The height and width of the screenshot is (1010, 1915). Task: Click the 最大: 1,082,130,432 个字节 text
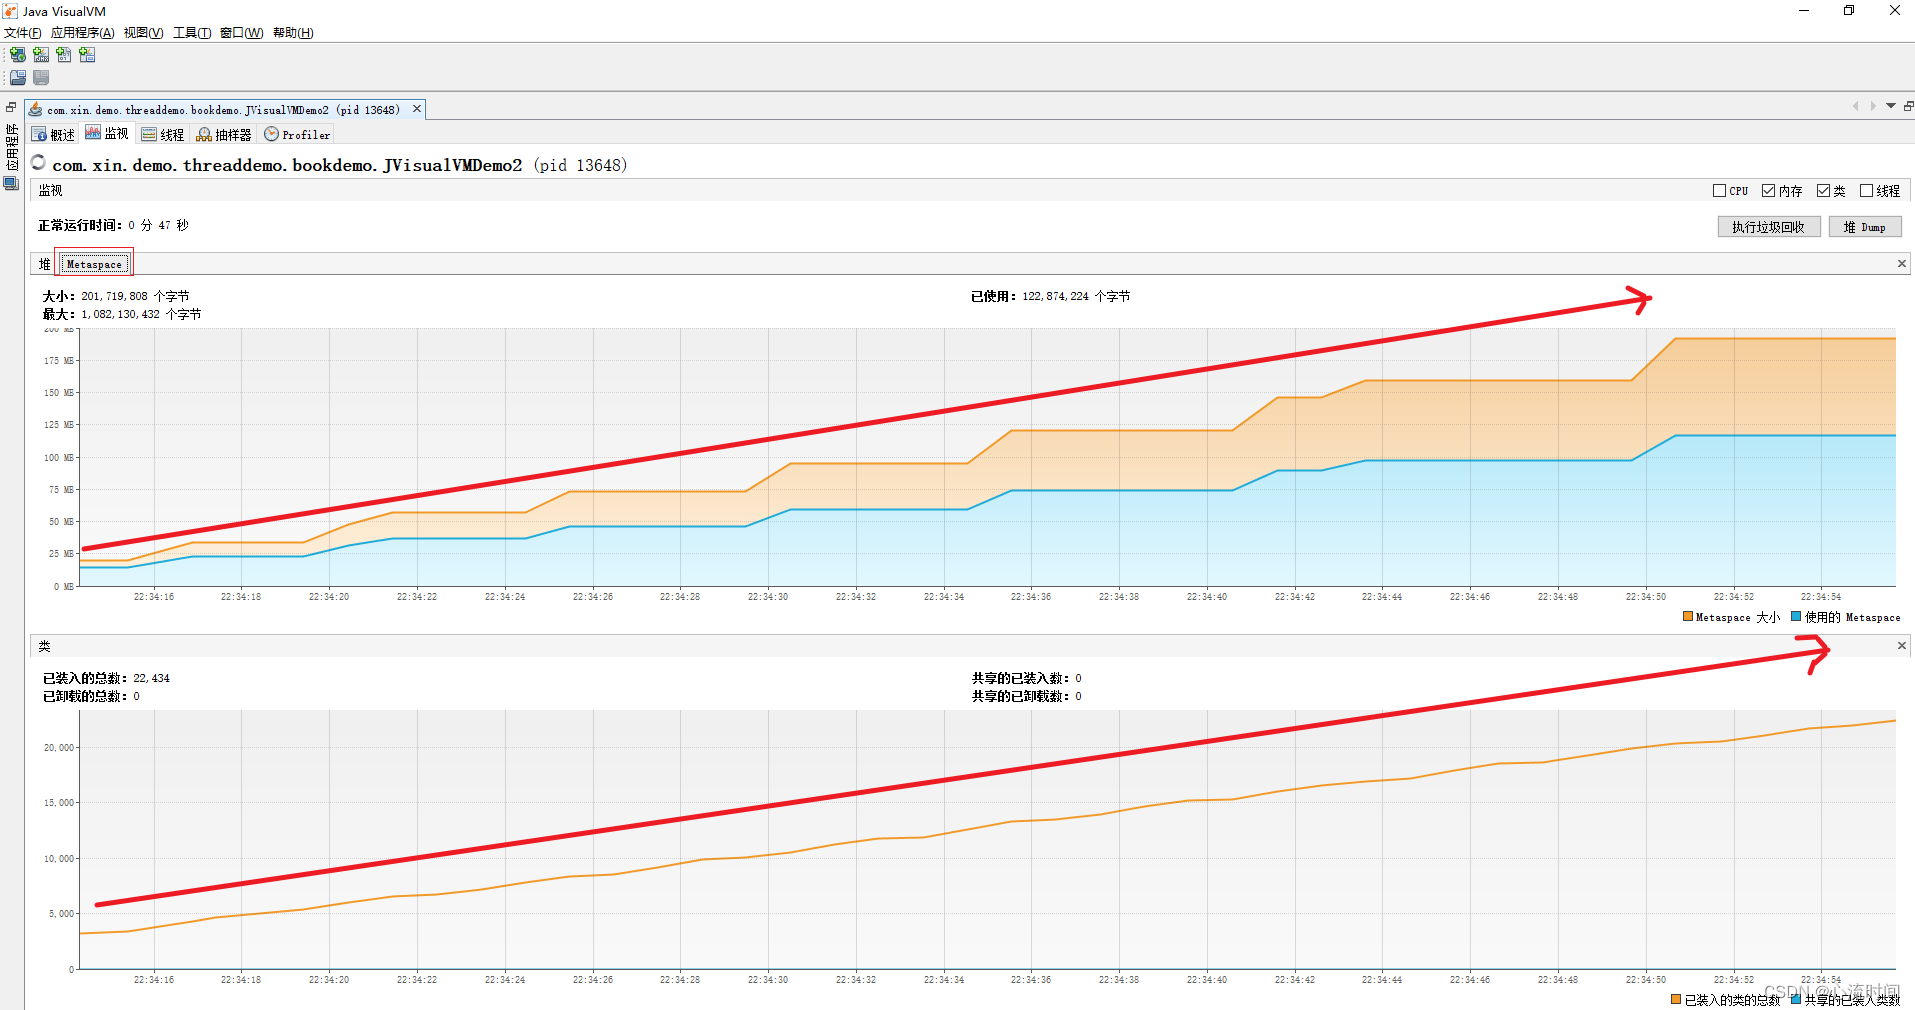click(x=122, y=314)
